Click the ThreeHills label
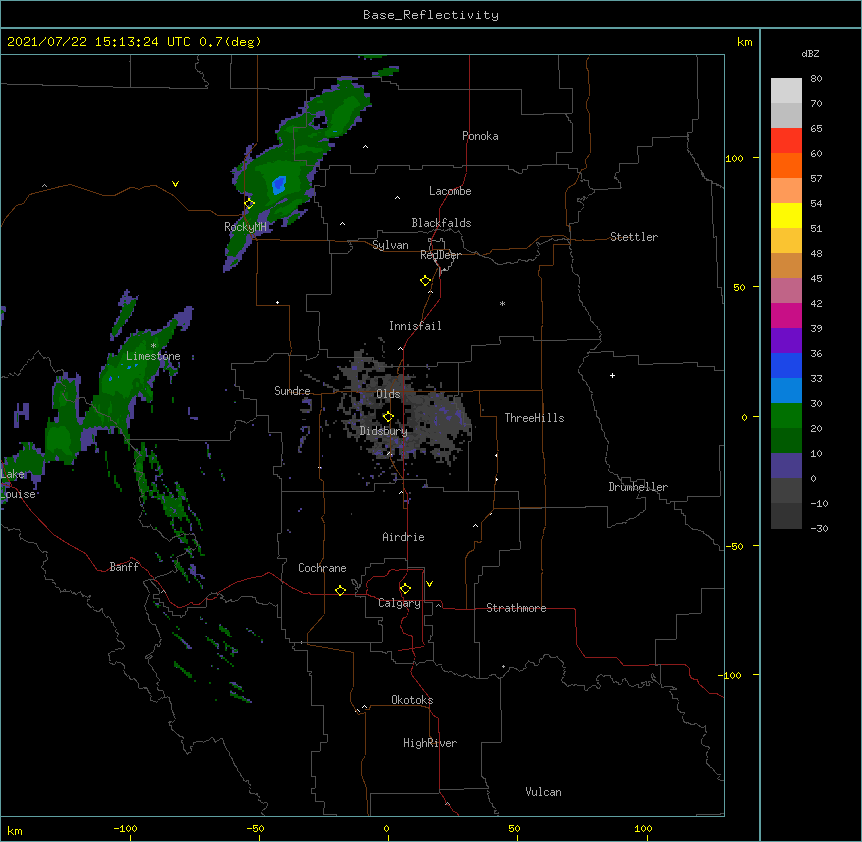 [534, 418]
